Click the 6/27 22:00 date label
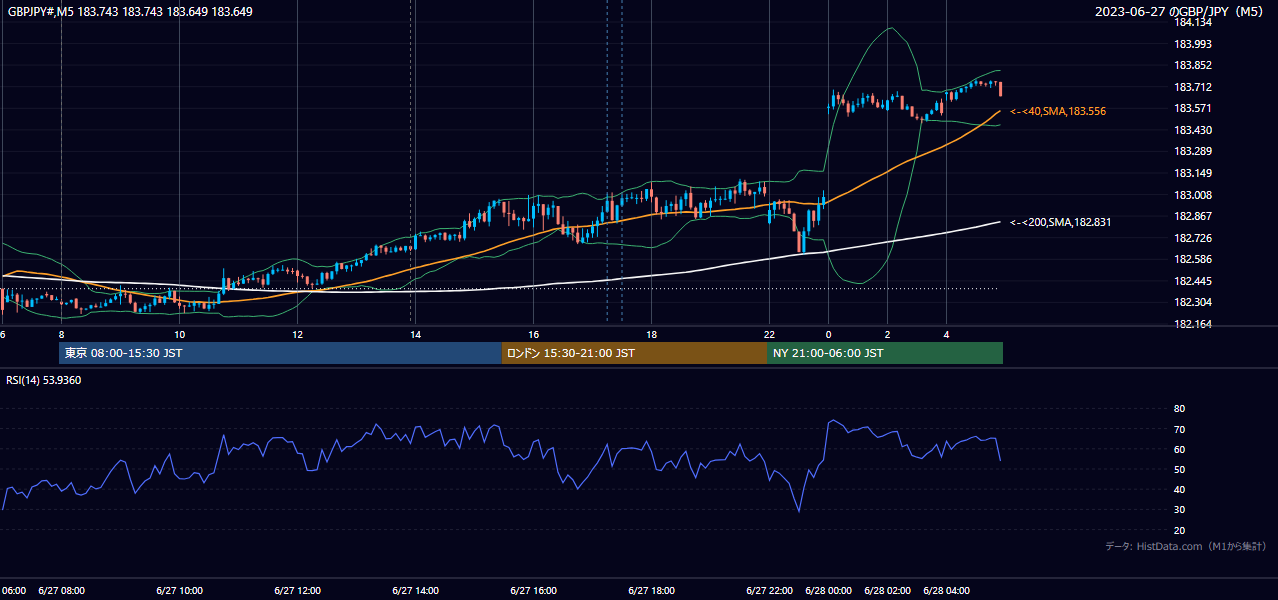This screenshot has height=600, width=1278. (769, 590)
